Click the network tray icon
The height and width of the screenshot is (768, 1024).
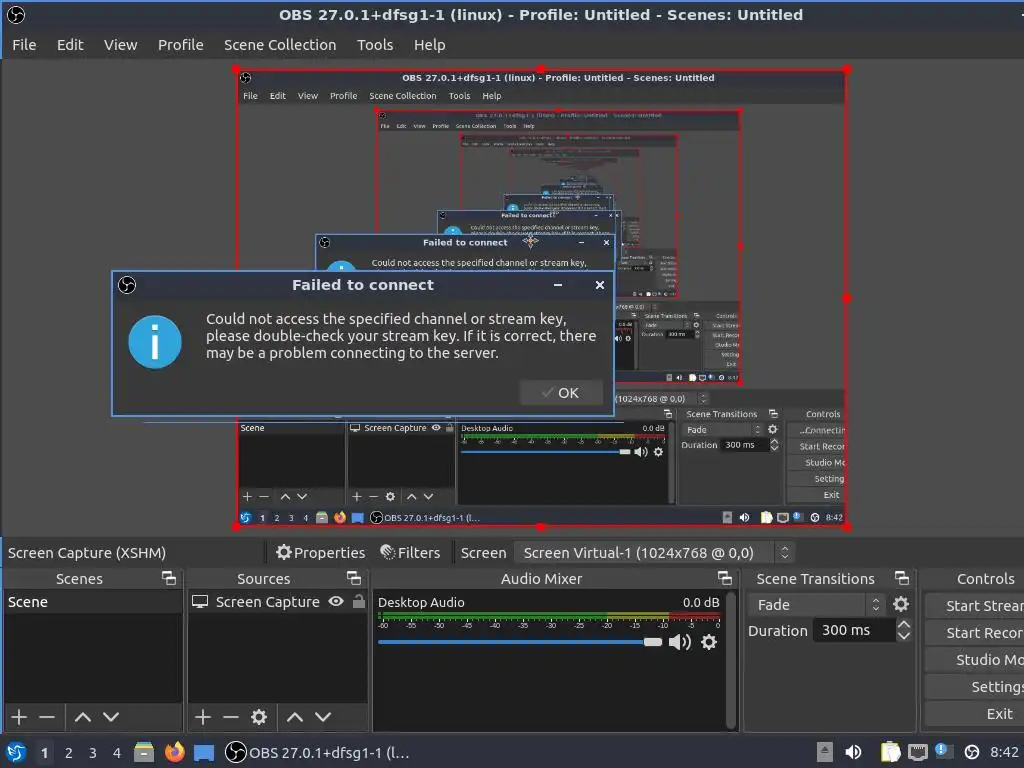(918, 752)
